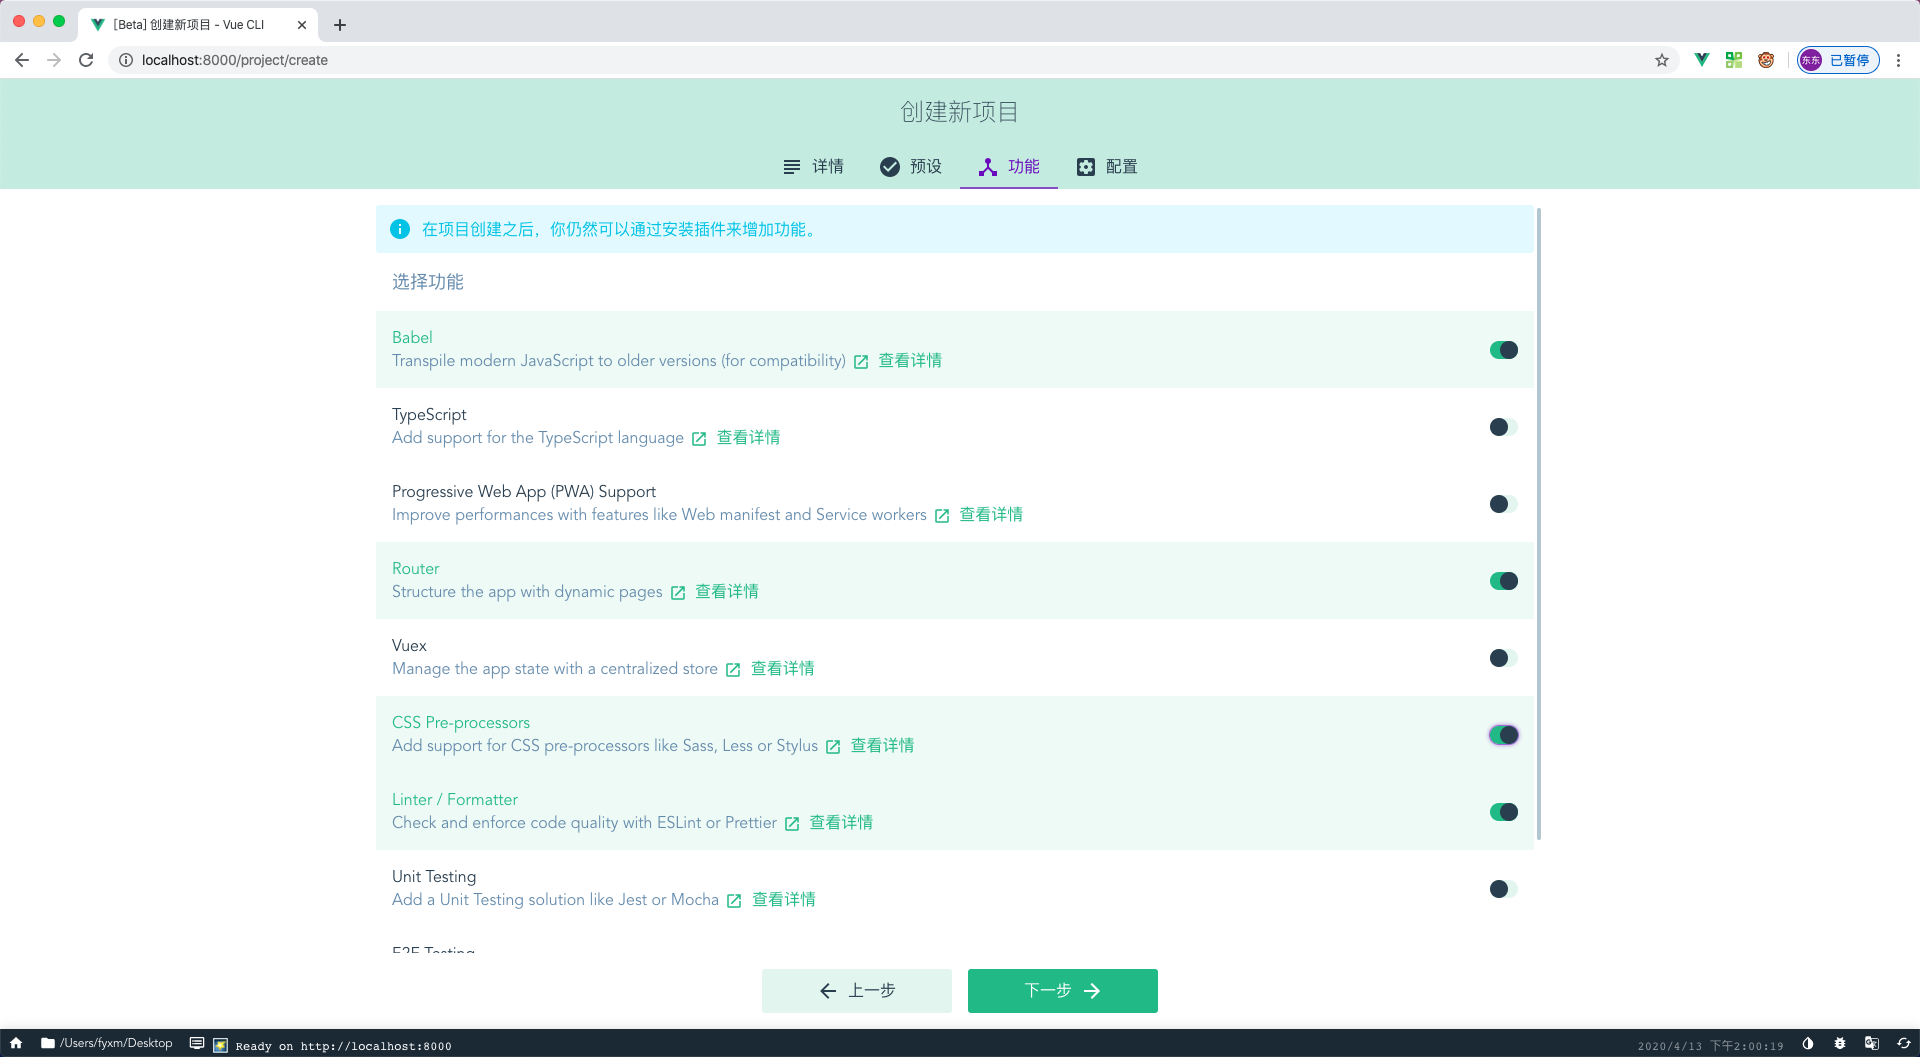Image resolution: width=1920 pixels, height=1057 pixels.
Task: Click the feature list scrollbar
Action: tap(1539, 524)
